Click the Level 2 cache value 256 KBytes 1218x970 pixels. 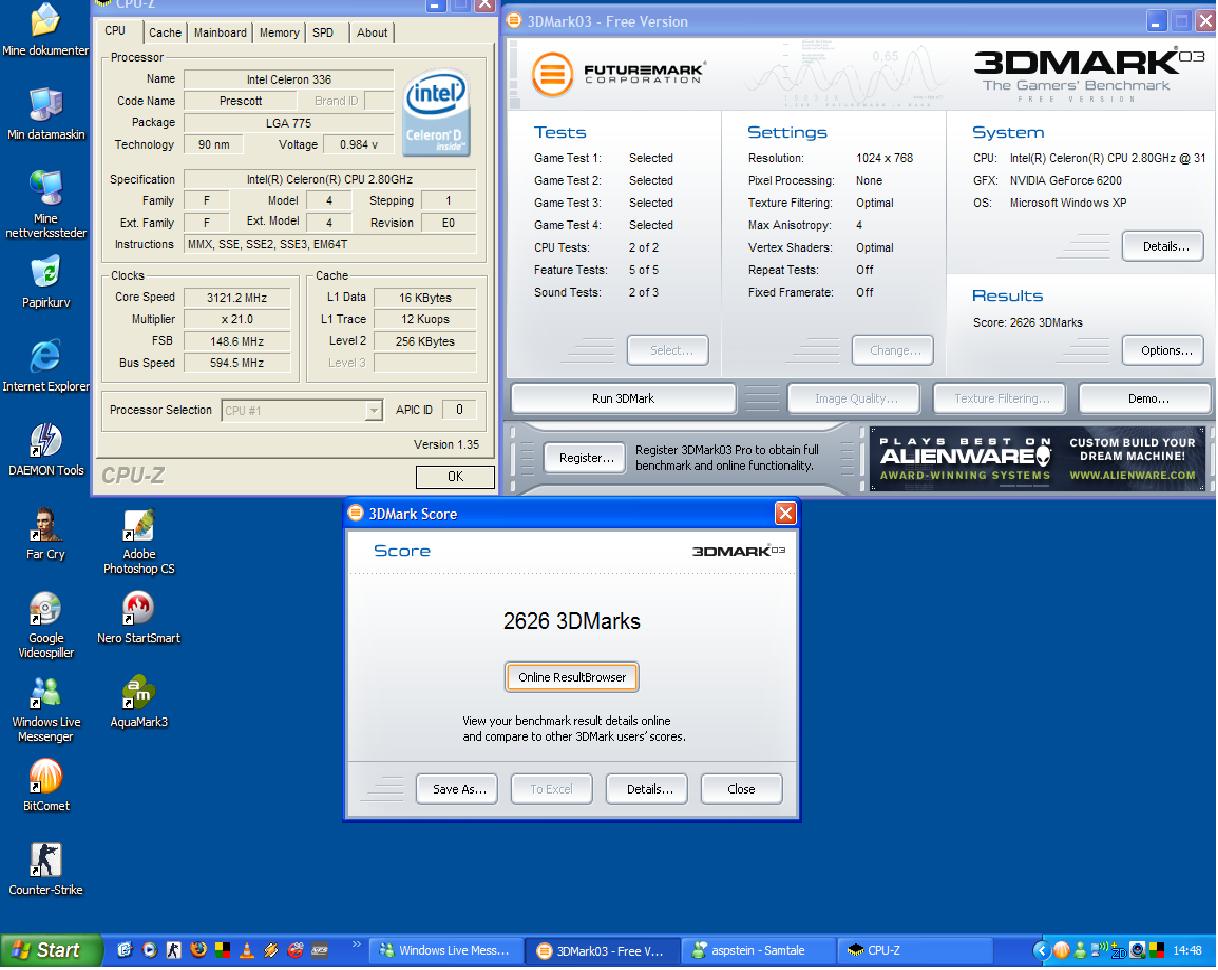(x=425, y=341)
